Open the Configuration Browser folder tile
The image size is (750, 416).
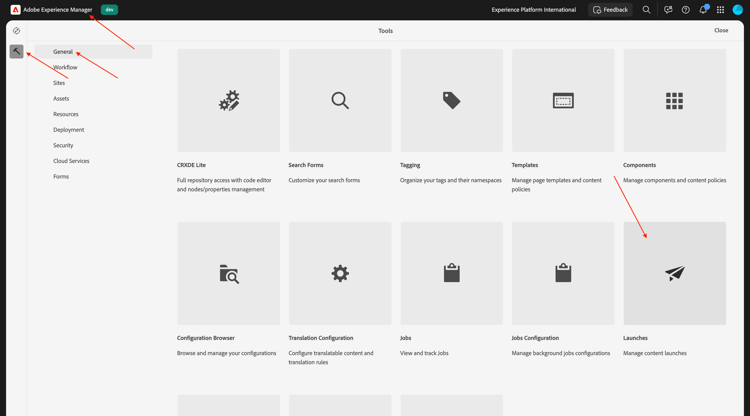[x=229, y=274]
